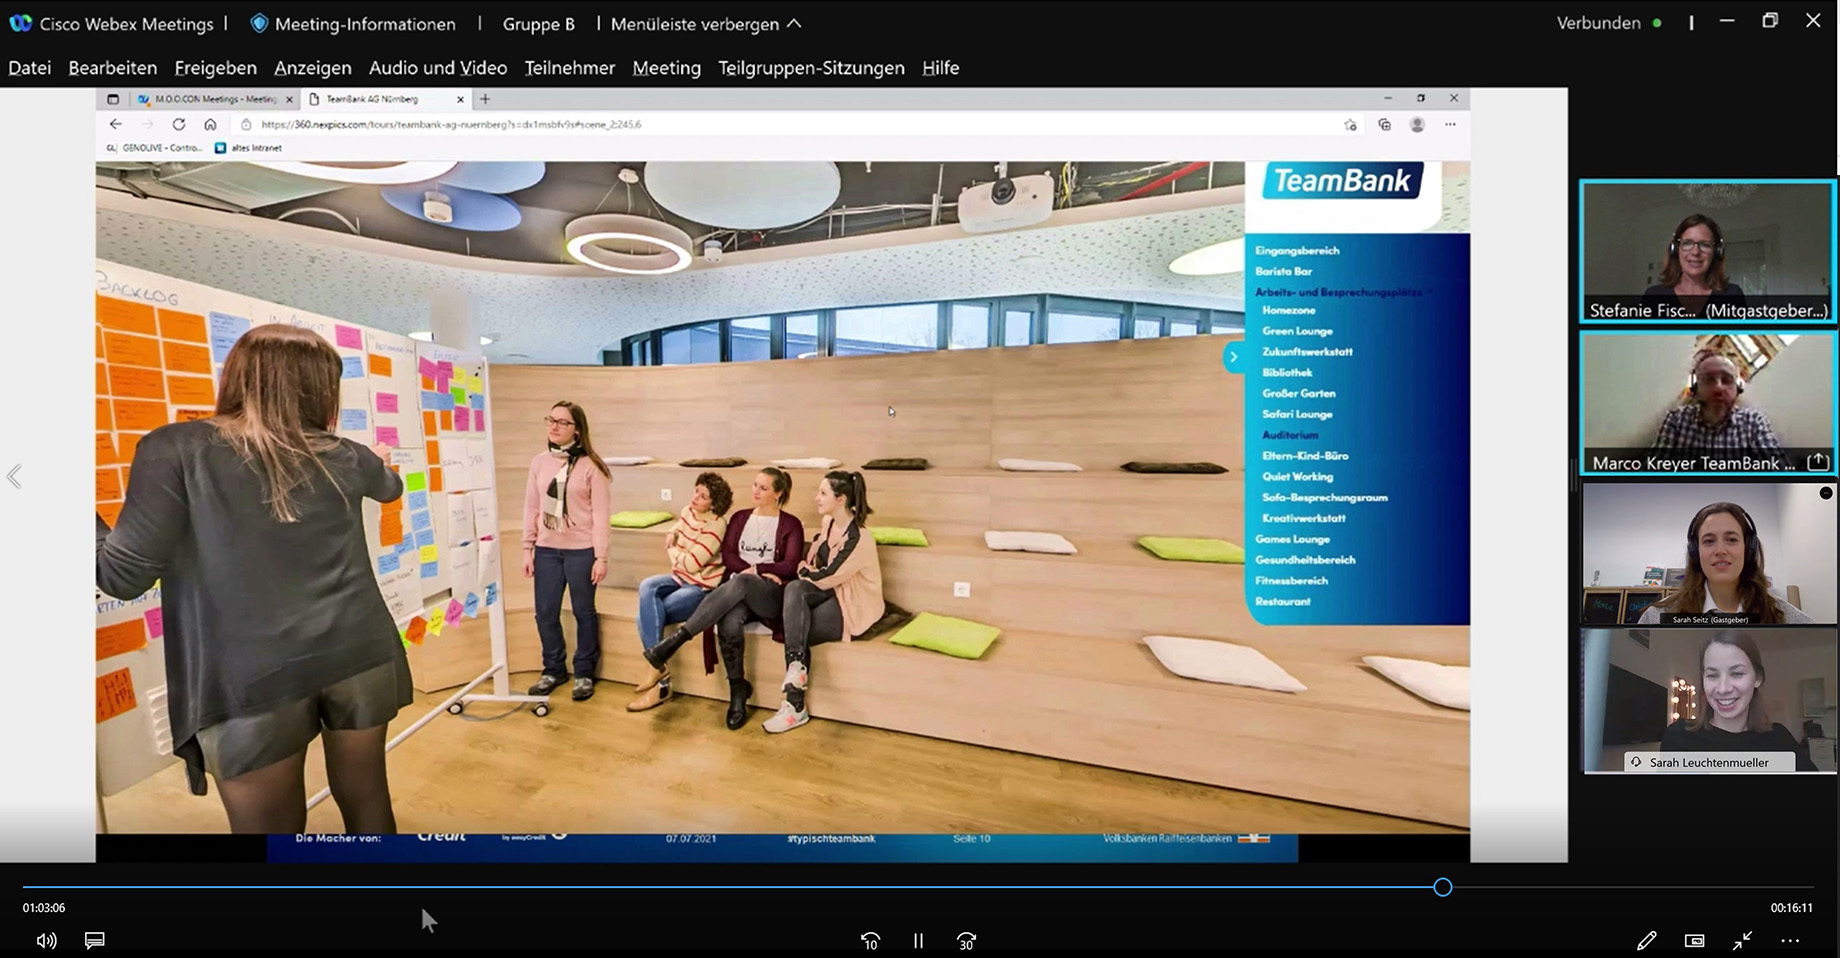Select Restaurant in tour menu
Viewport: 1840px width, 958px height.
(x=1283, y=602)
